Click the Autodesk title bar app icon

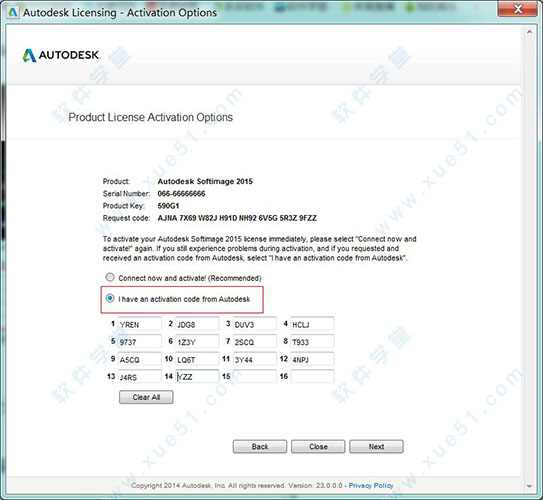[13, 12]
